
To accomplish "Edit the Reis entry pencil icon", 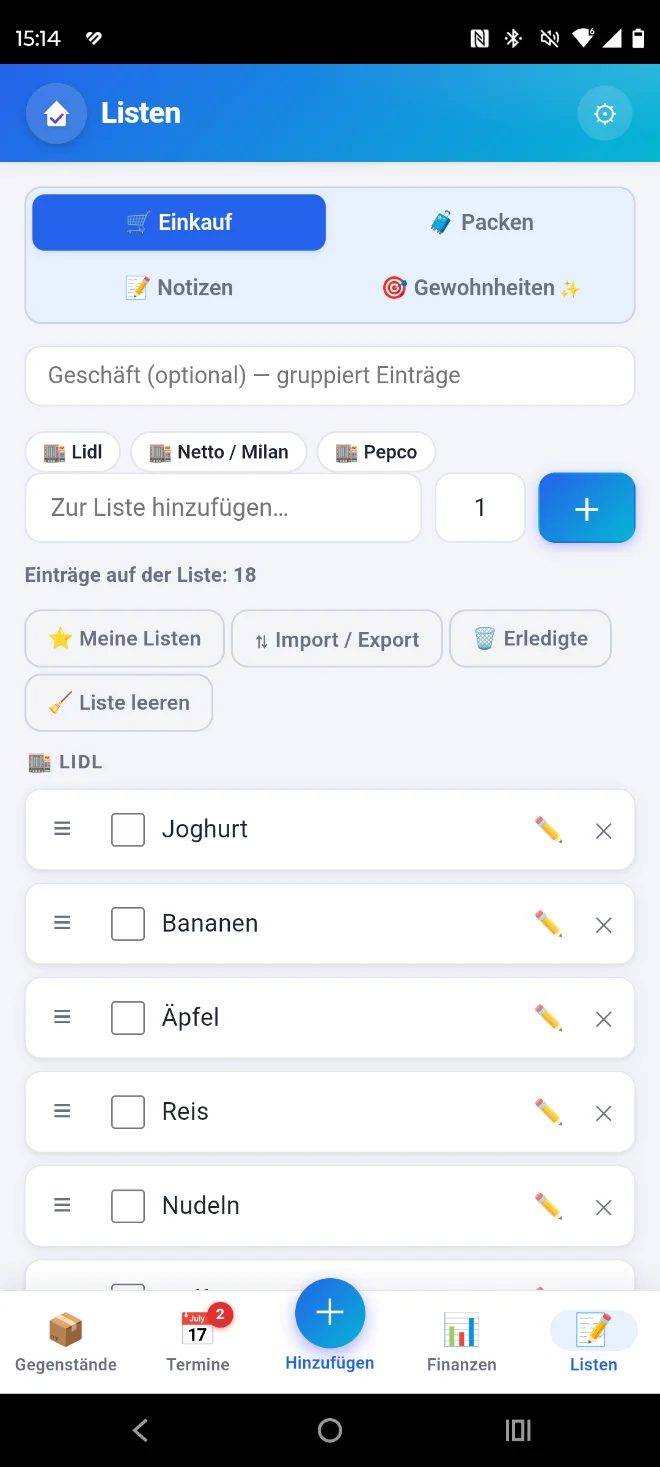I will pyautogui.click(x=548, y=1111).
